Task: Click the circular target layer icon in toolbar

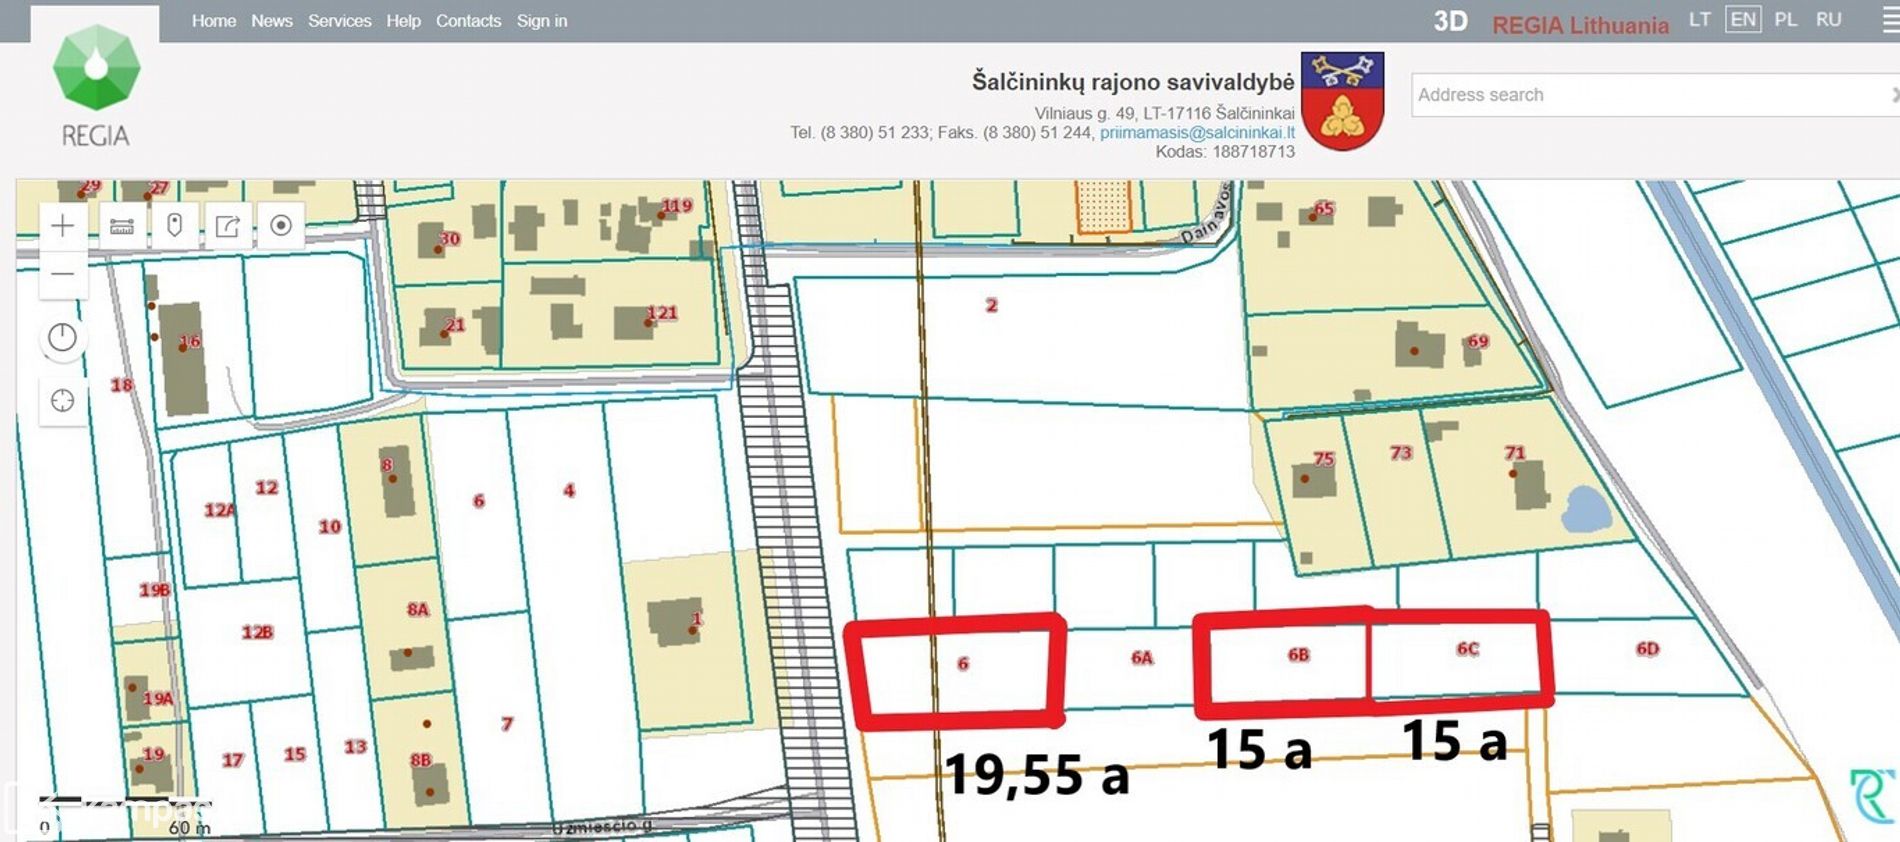Action: point(281,226)
